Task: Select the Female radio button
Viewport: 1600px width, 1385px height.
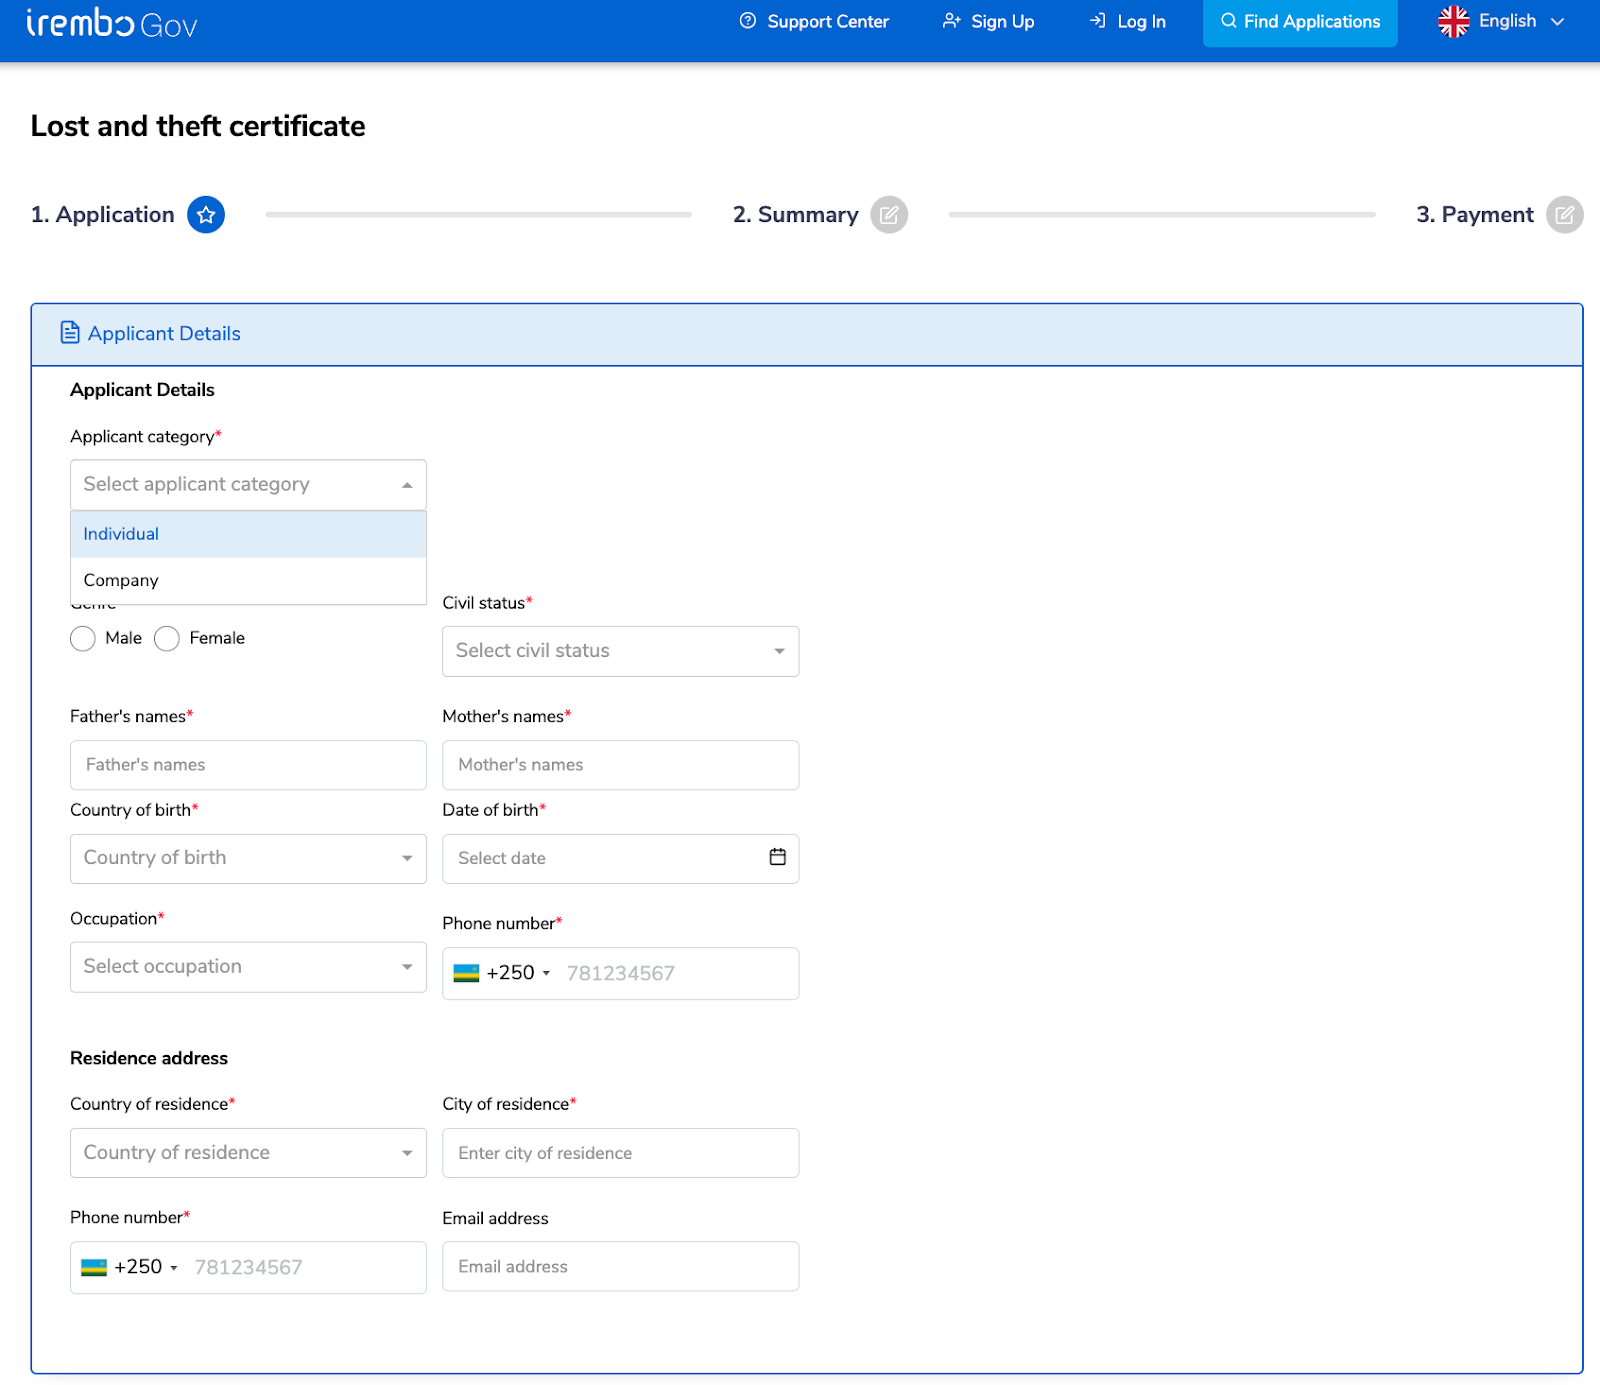Action: [x=167, y=639]
